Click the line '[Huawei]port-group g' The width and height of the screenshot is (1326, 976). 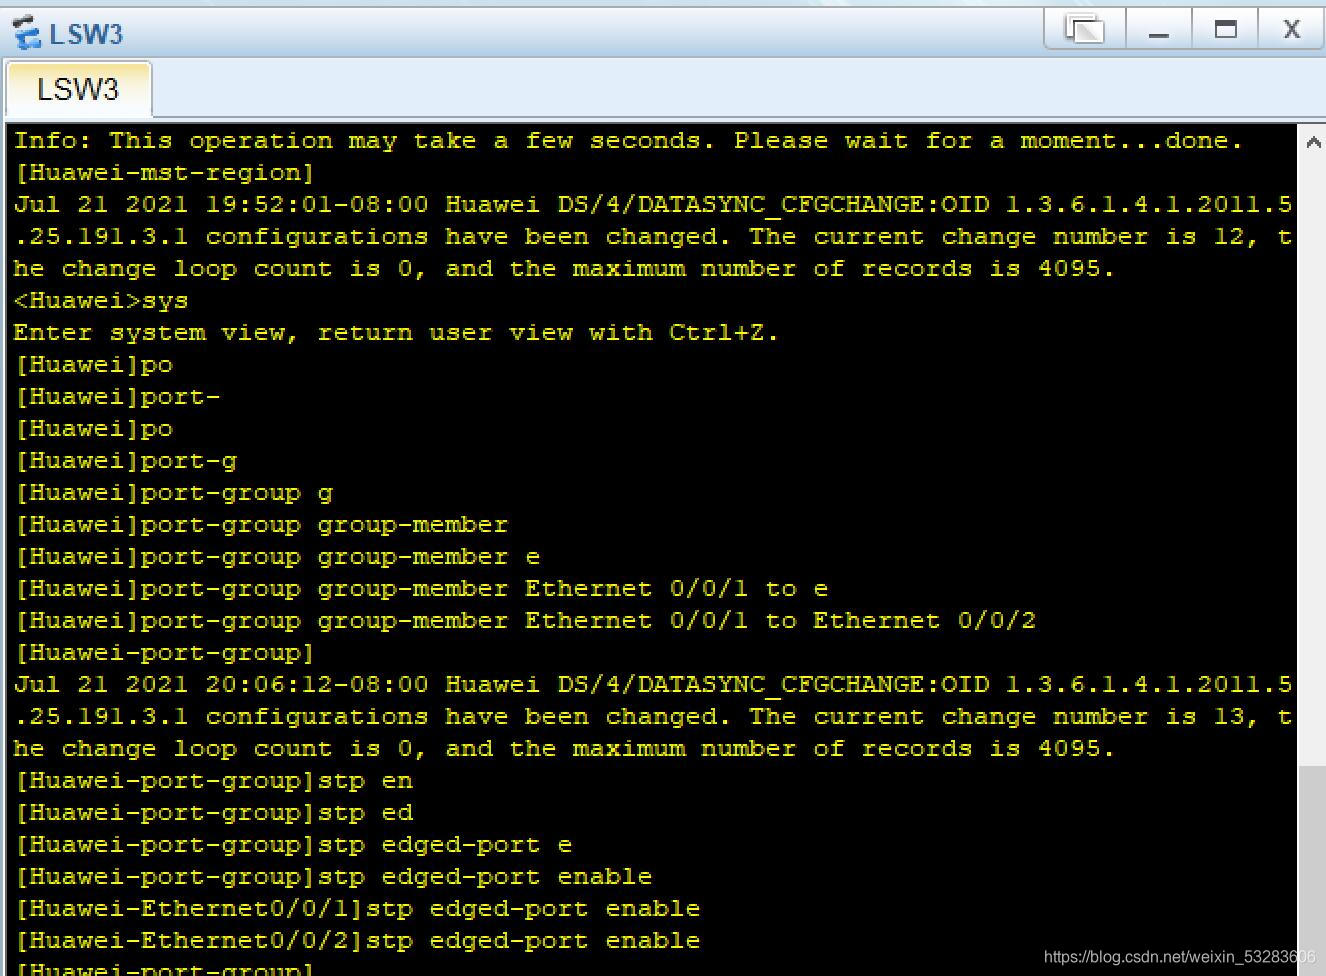coord(173,492)
